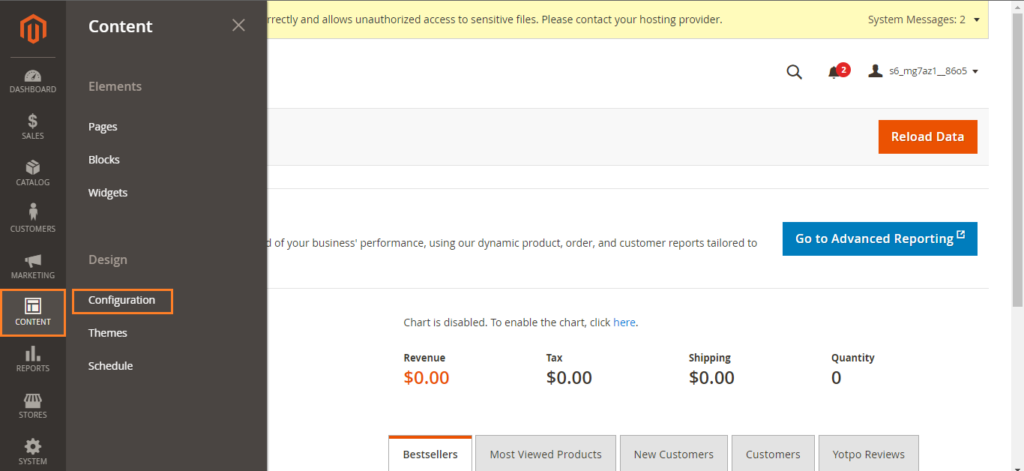Viewport: 1024px width, 471px height.
Task: Select Configuration under Design
Action: coord(122,300)
